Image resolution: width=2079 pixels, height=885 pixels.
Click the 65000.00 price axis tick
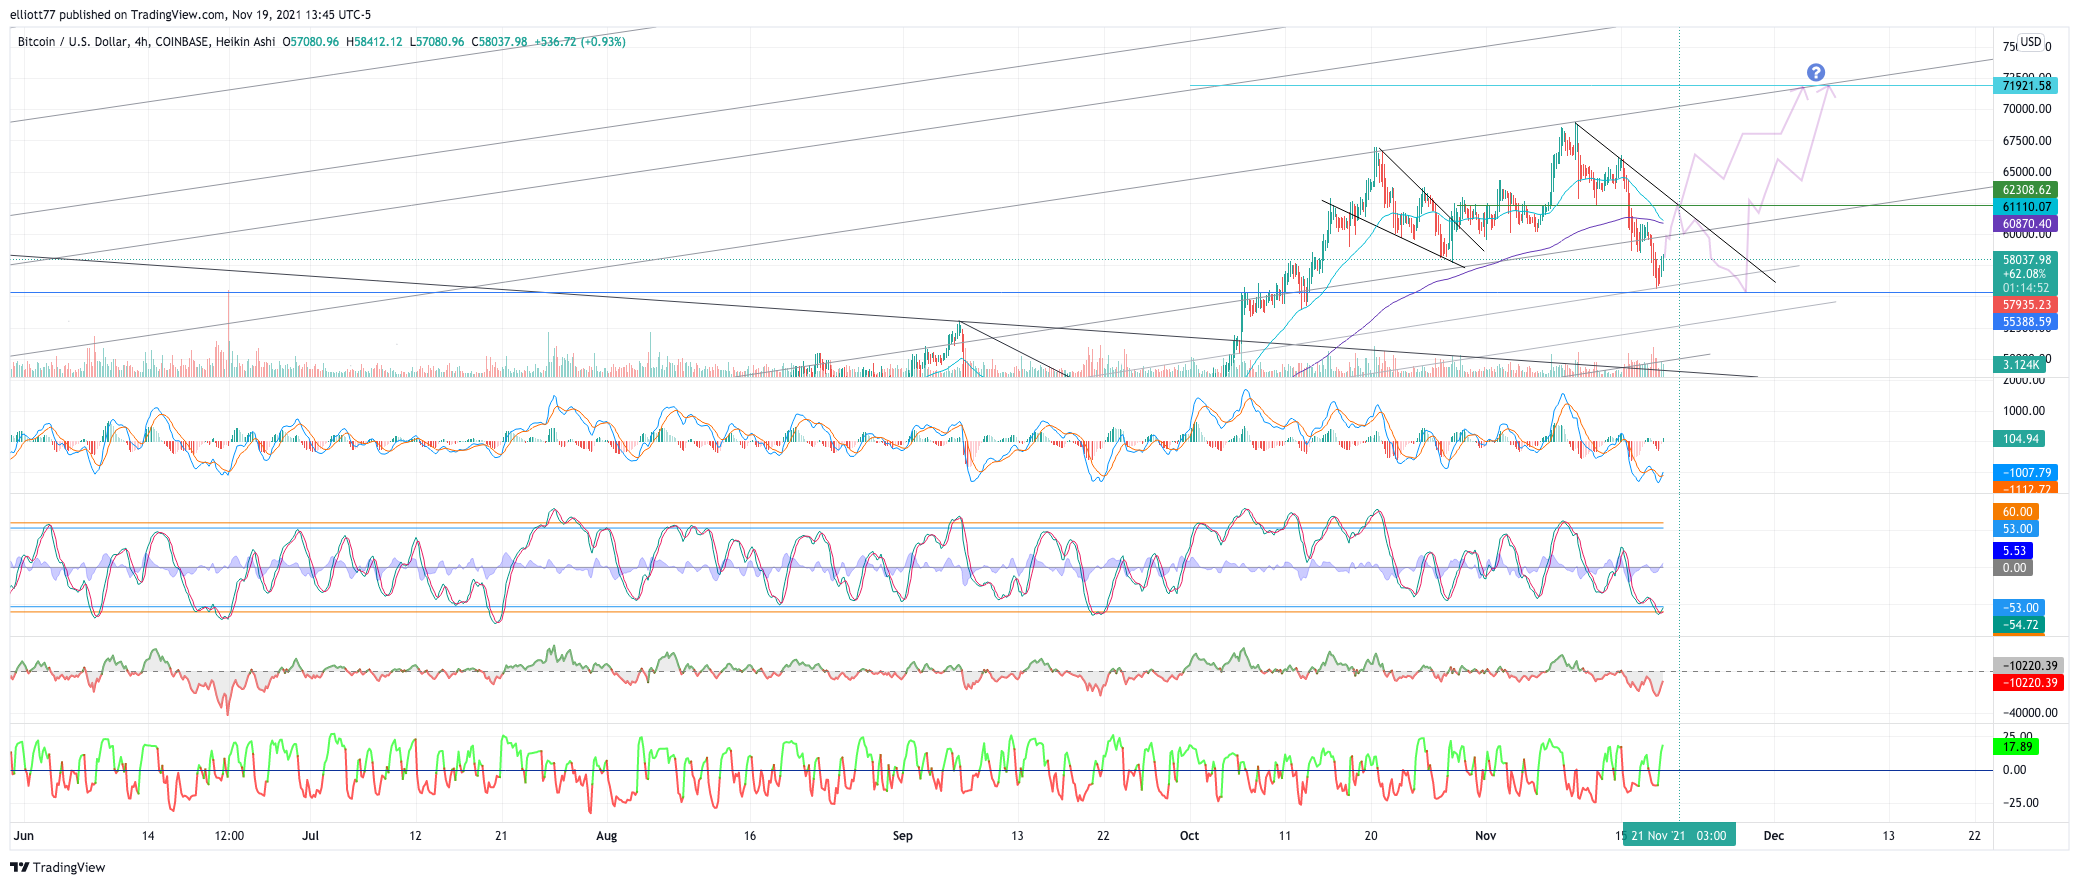click(2026, 172)
